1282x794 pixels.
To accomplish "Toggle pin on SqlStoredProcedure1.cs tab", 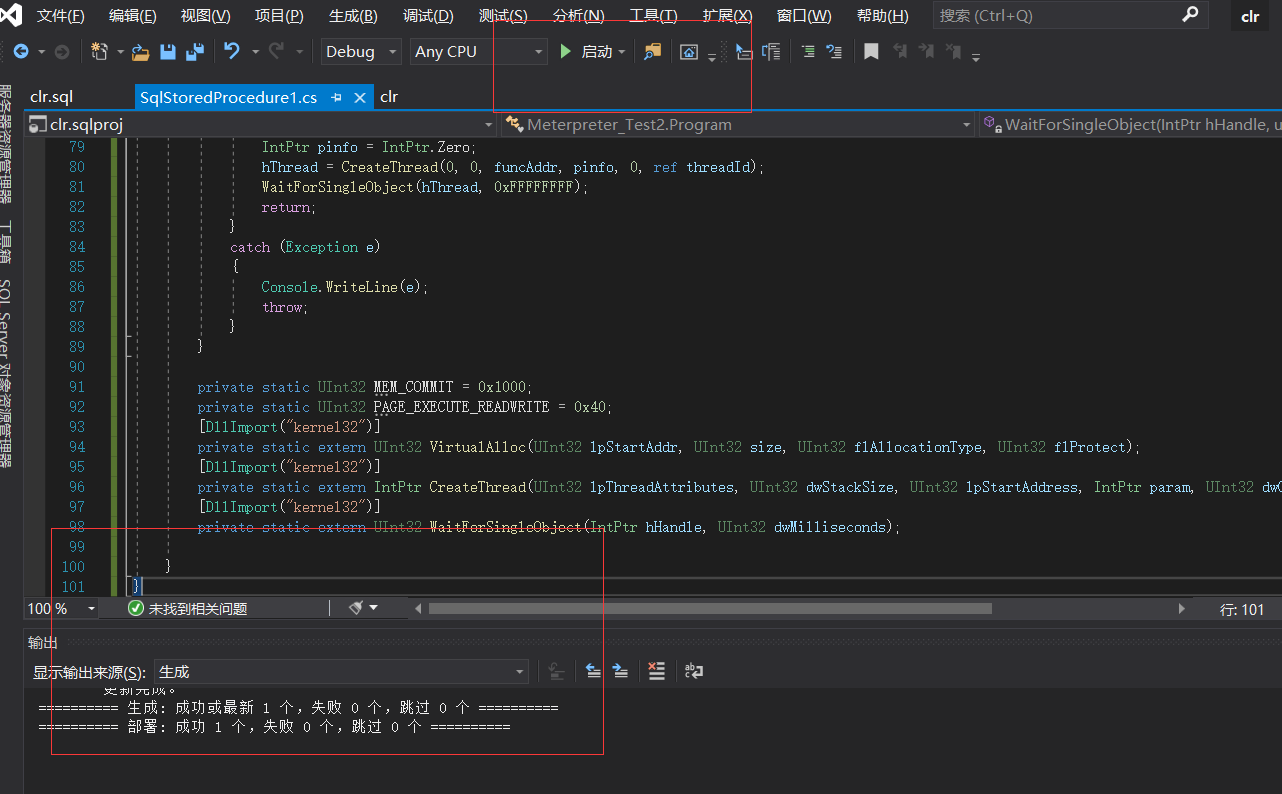I will pyautogui.click(x=337, y=97).
